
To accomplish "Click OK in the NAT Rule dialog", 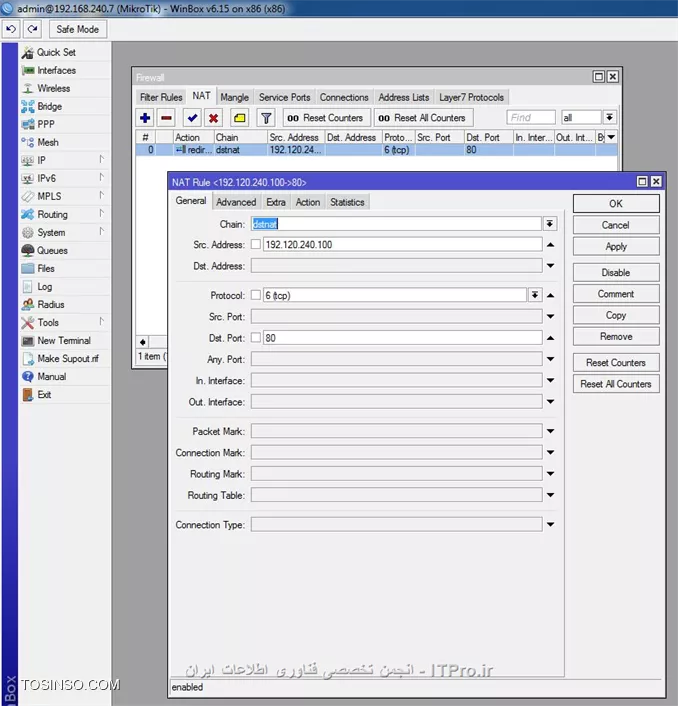I will 616,204.
